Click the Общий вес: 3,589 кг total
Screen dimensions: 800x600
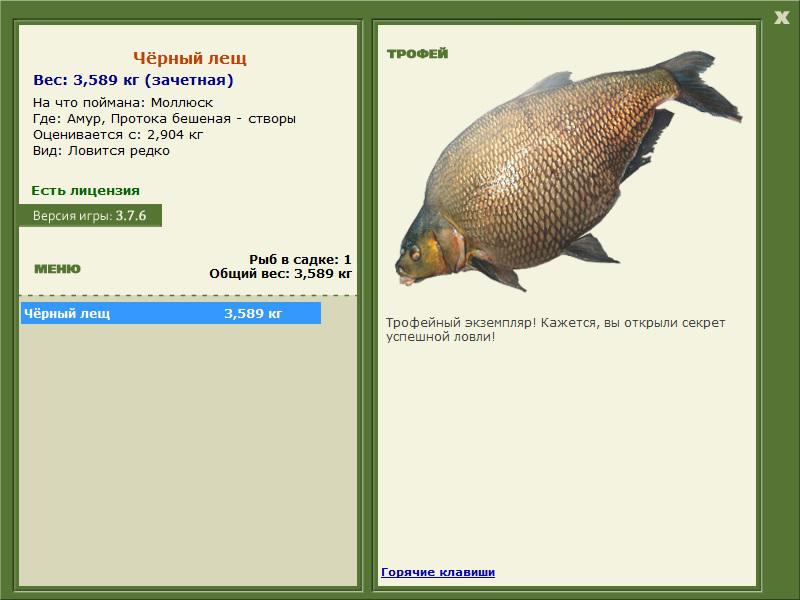point(280,272)
